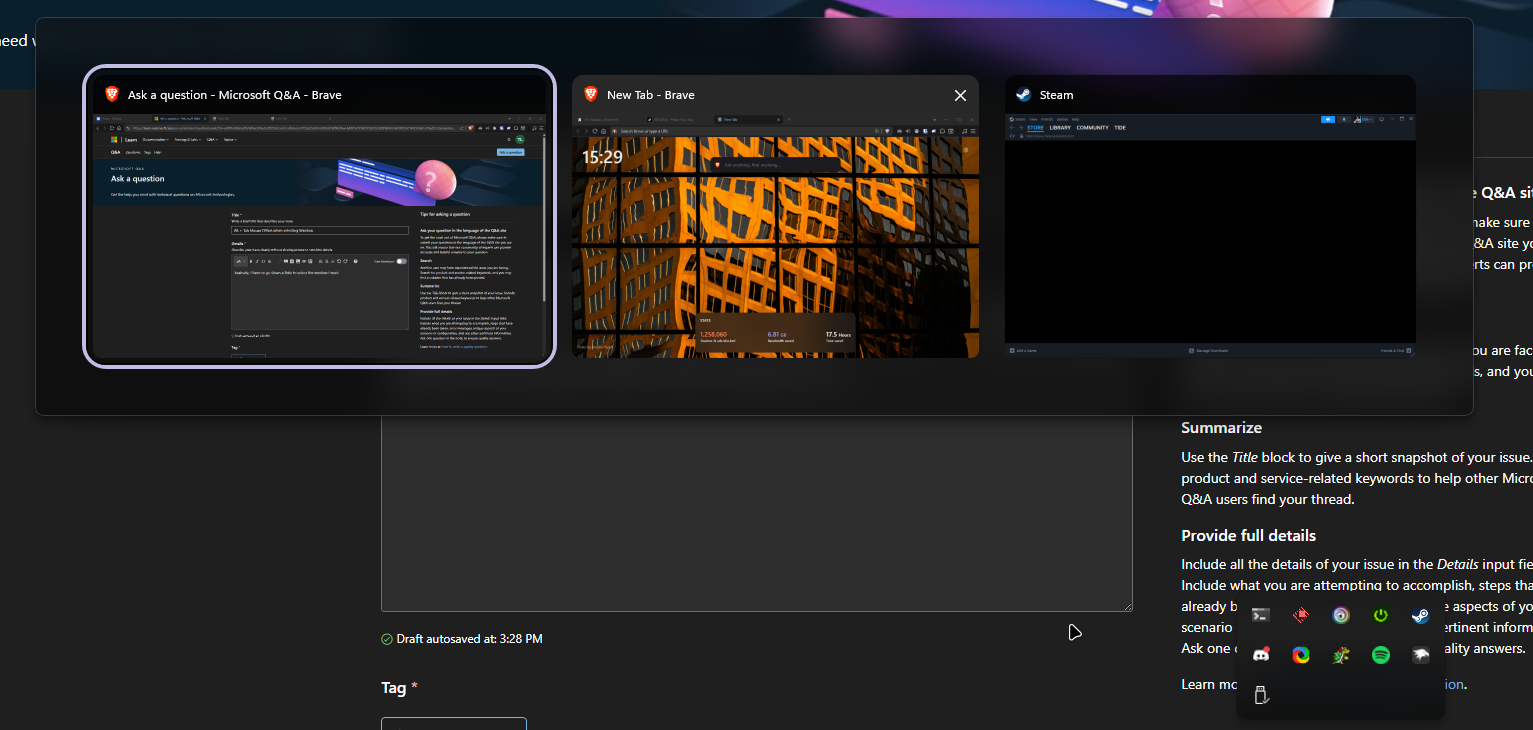
Task: Click the Steam logo in switcher title
Action: [1023, 95]
